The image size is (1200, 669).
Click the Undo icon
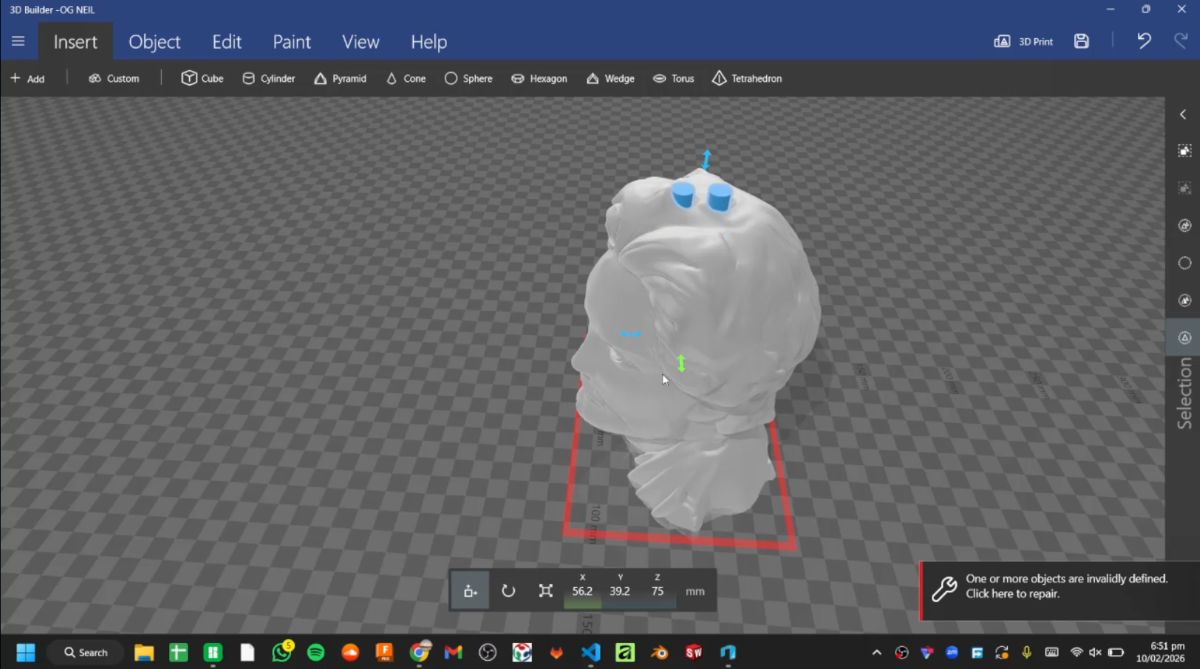1143,40
